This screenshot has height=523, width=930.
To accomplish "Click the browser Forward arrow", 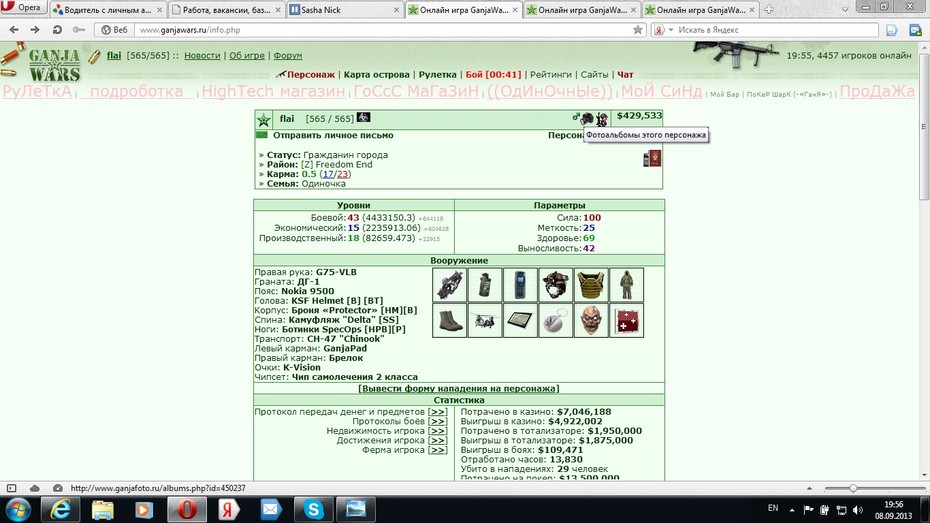I will pos(35,30).
